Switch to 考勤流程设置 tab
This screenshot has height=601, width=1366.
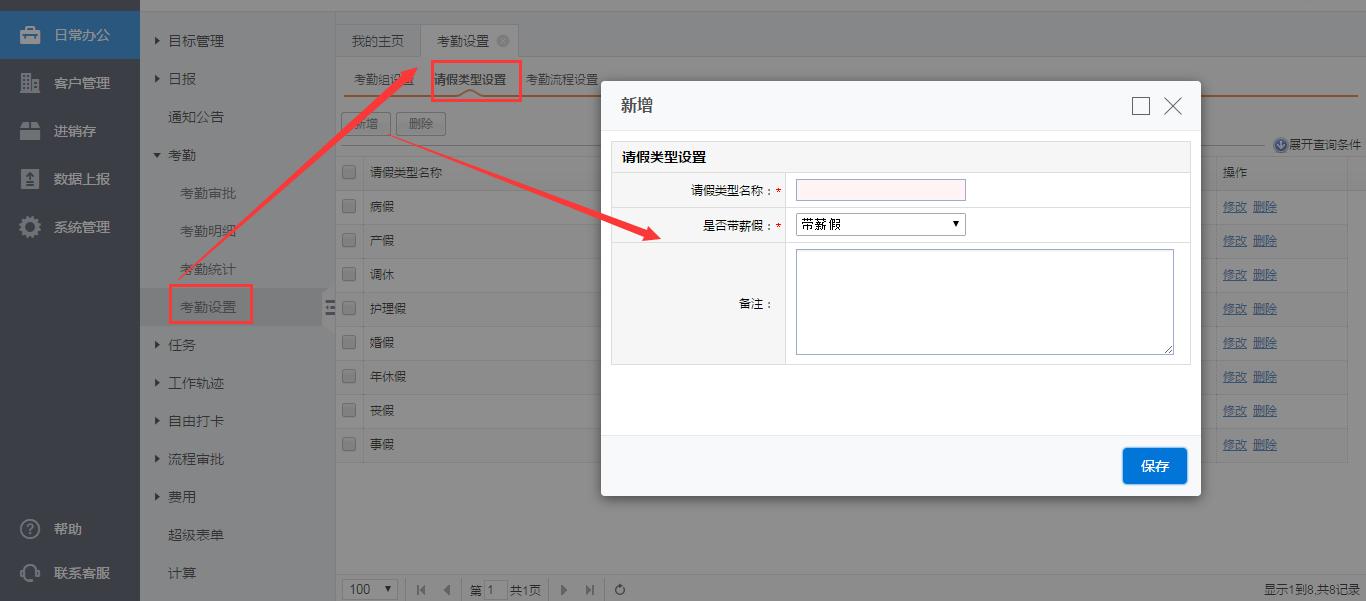click(562, 80)
